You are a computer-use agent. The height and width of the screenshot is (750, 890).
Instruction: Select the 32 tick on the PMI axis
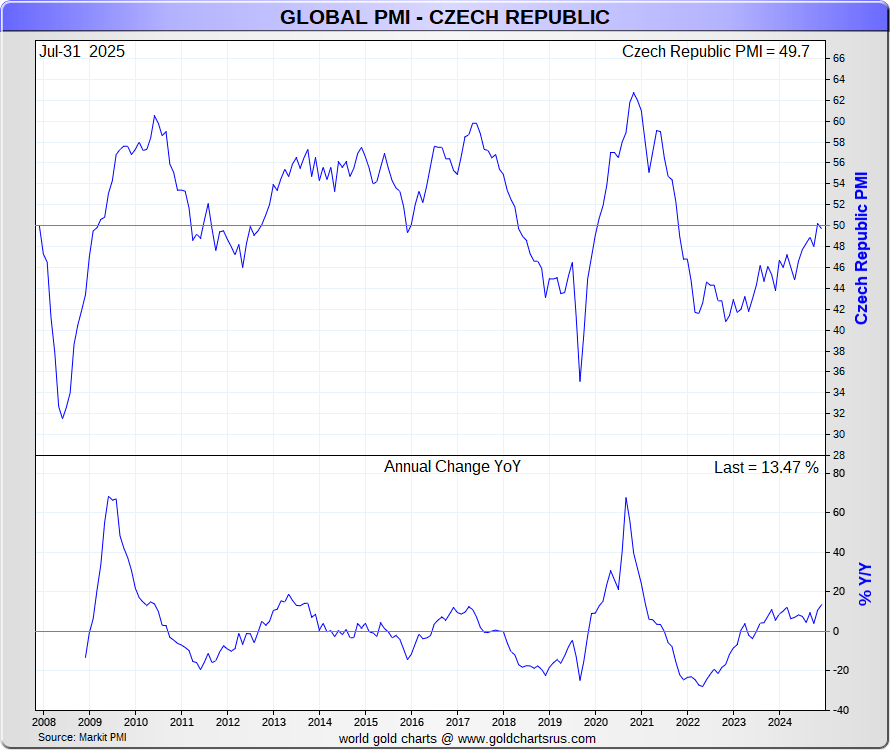(839, 413)
